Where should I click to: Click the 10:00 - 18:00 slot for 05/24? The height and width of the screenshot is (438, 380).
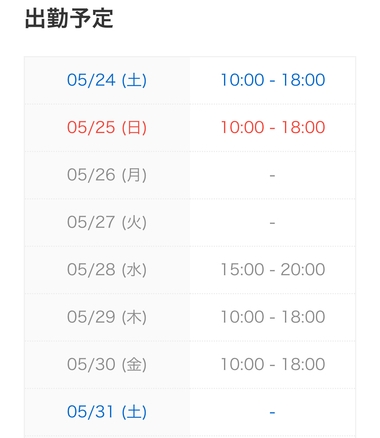[273, 80]
